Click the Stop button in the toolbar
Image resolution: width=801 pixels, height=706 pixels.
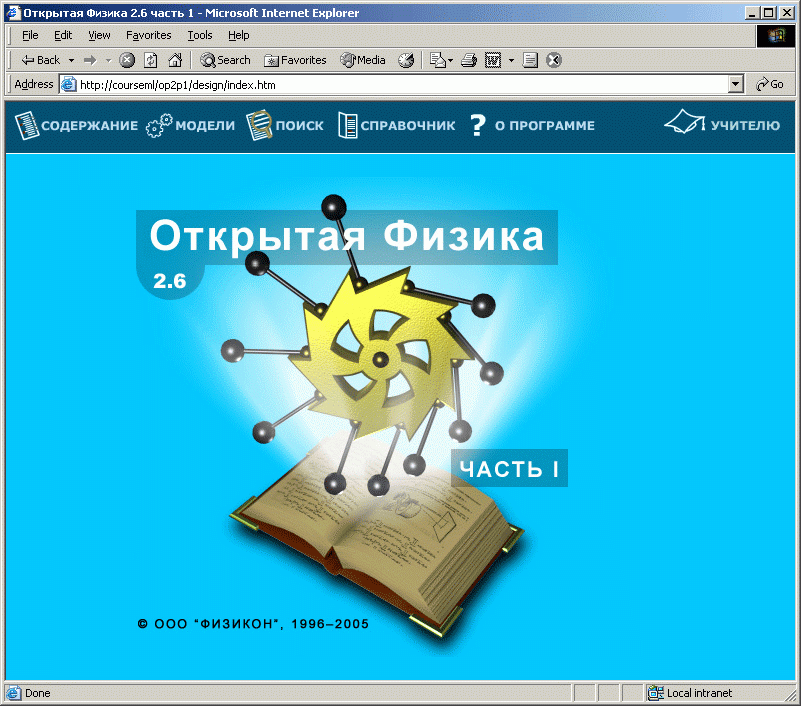(x=127, y=60)
